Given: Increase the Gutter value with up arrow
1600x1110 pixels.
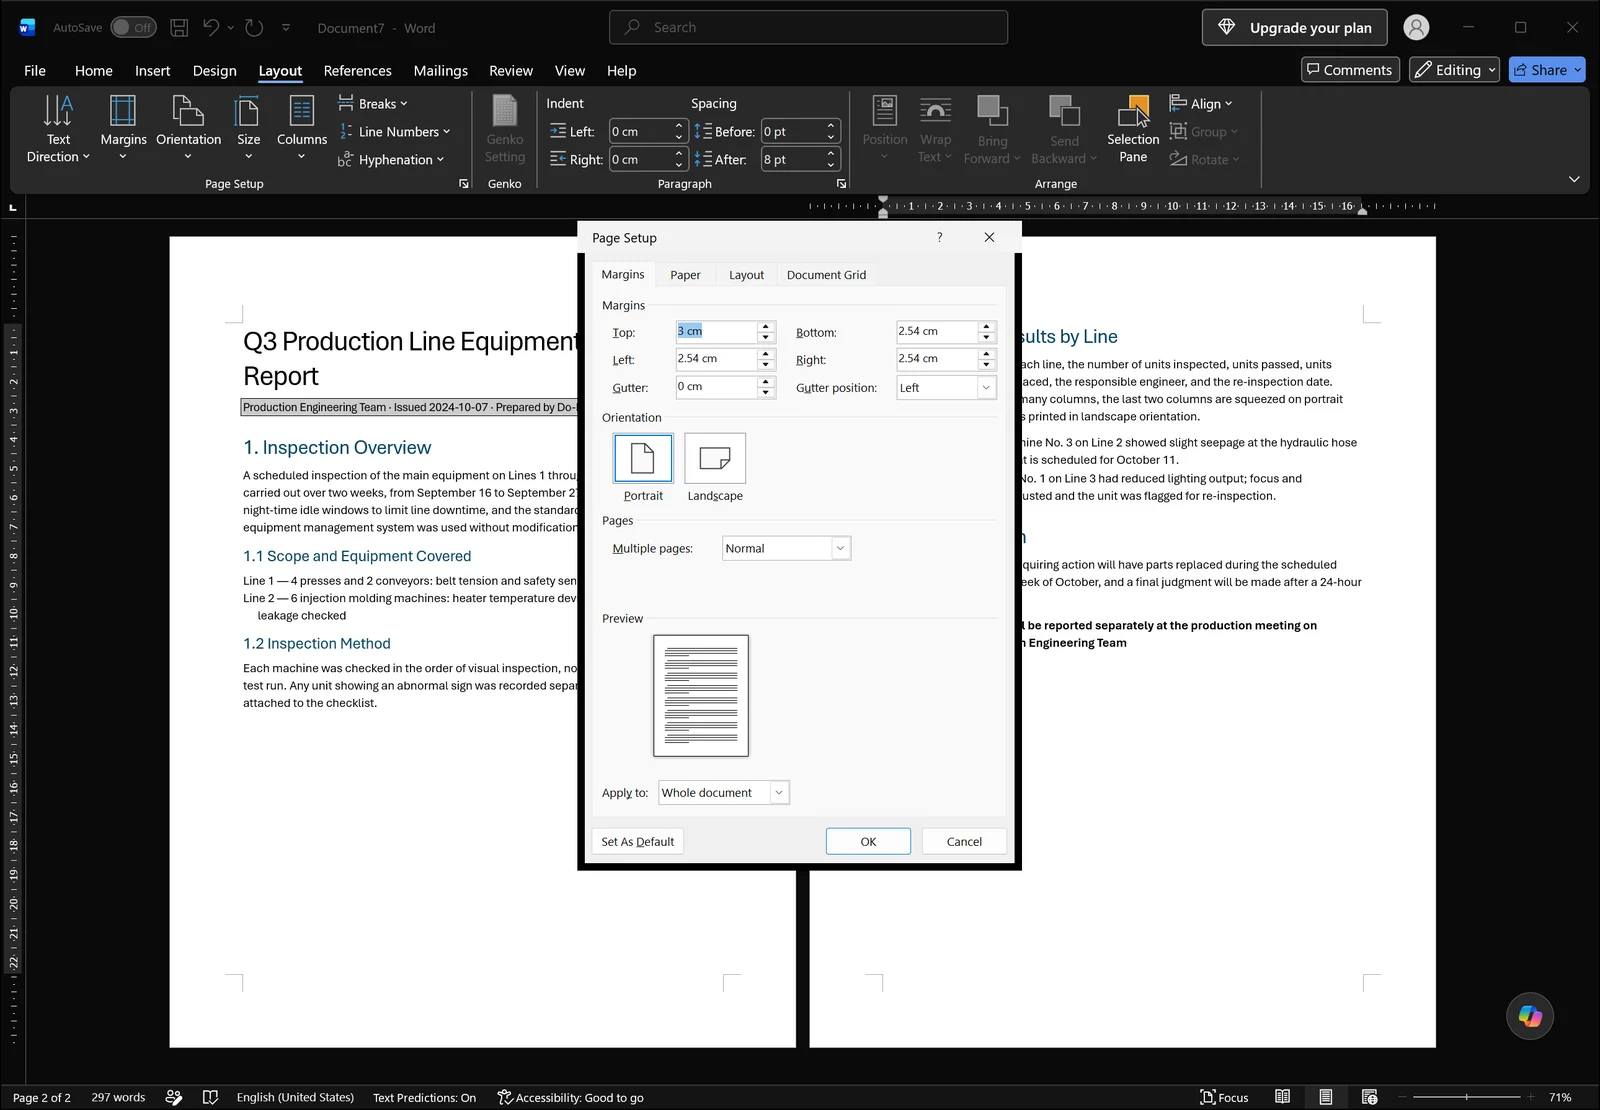Looking at the screenshot, I should tap(766, 381).
